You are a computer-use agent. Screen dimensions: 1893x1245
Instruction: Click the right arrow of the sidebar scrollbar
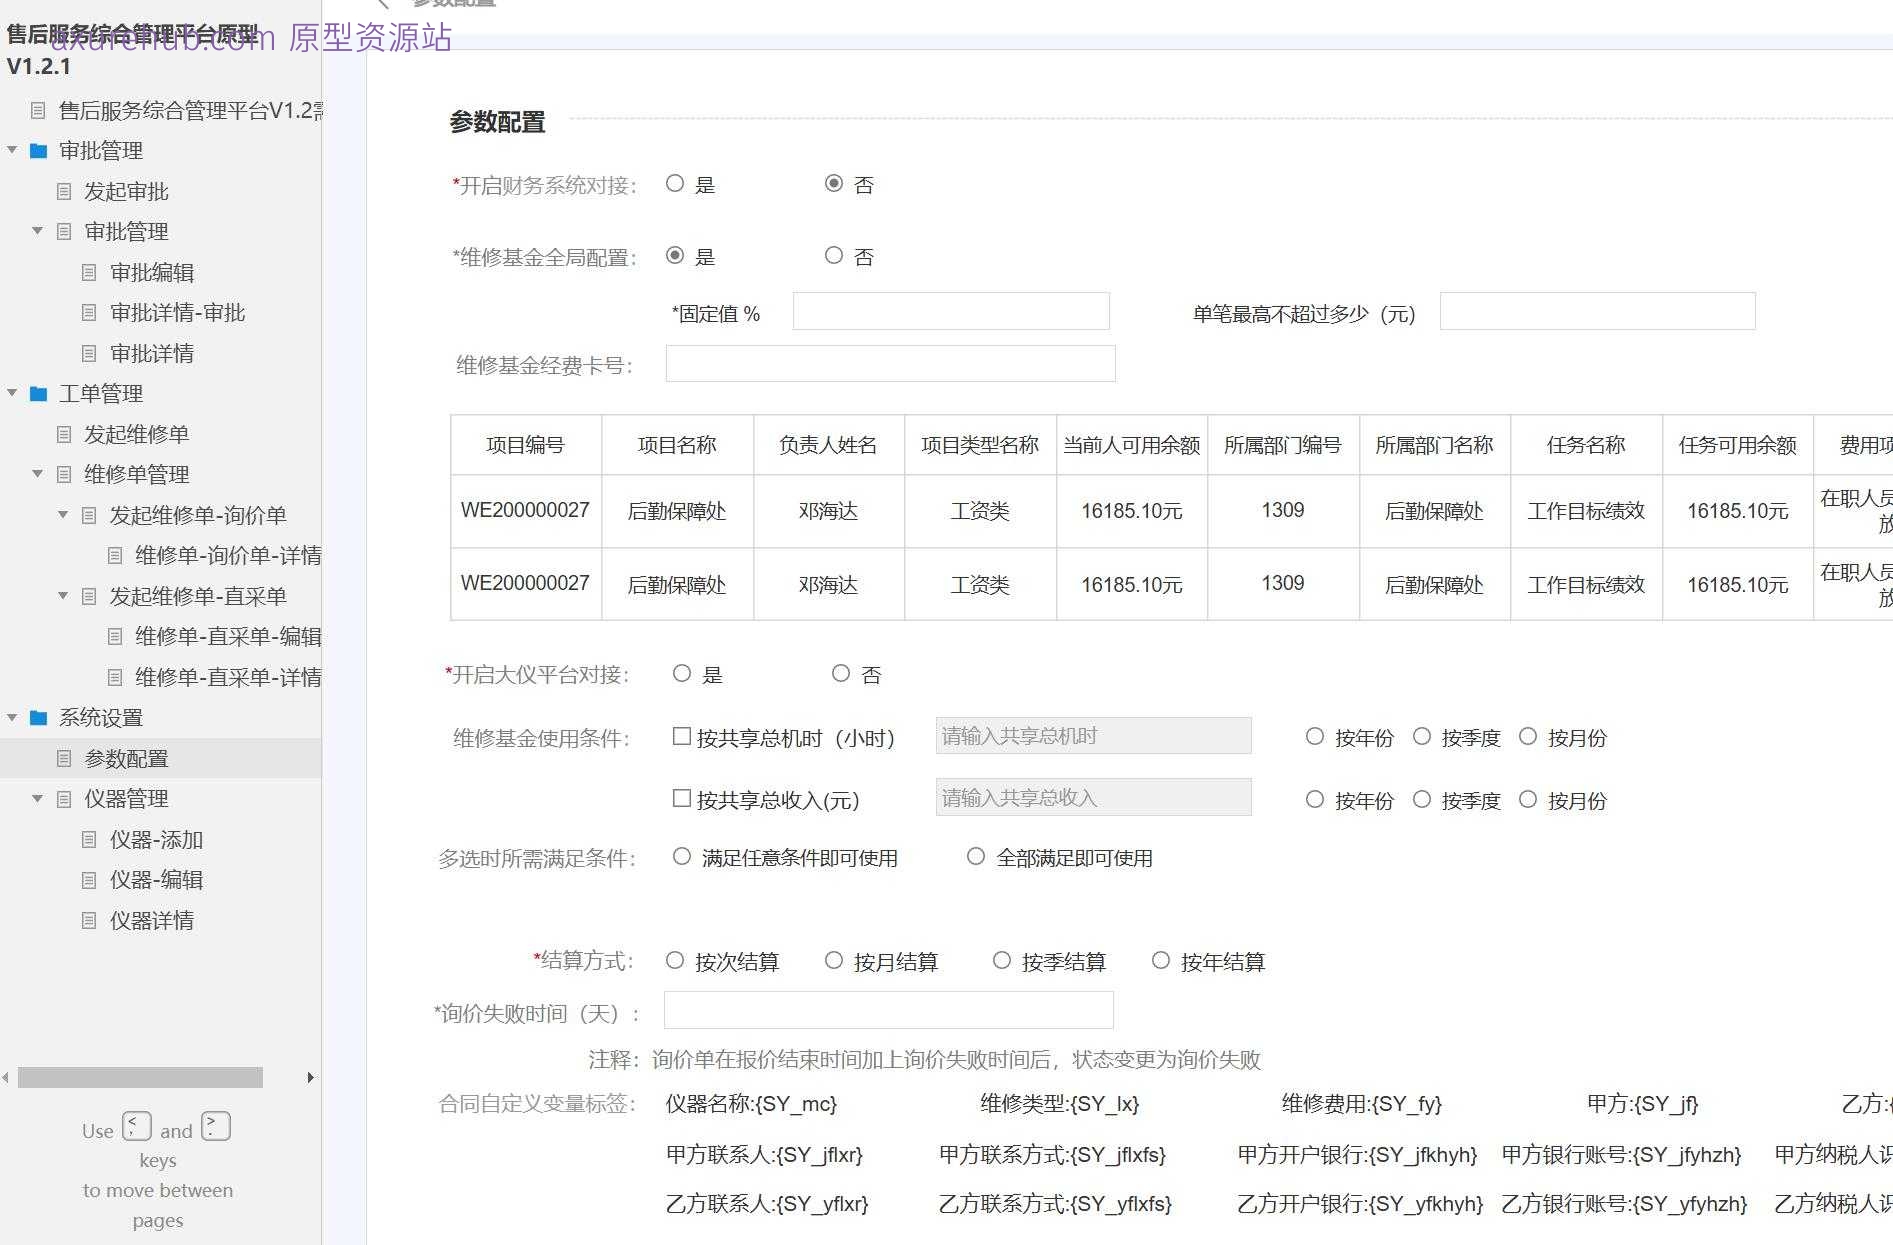[x=310, y=1077]
